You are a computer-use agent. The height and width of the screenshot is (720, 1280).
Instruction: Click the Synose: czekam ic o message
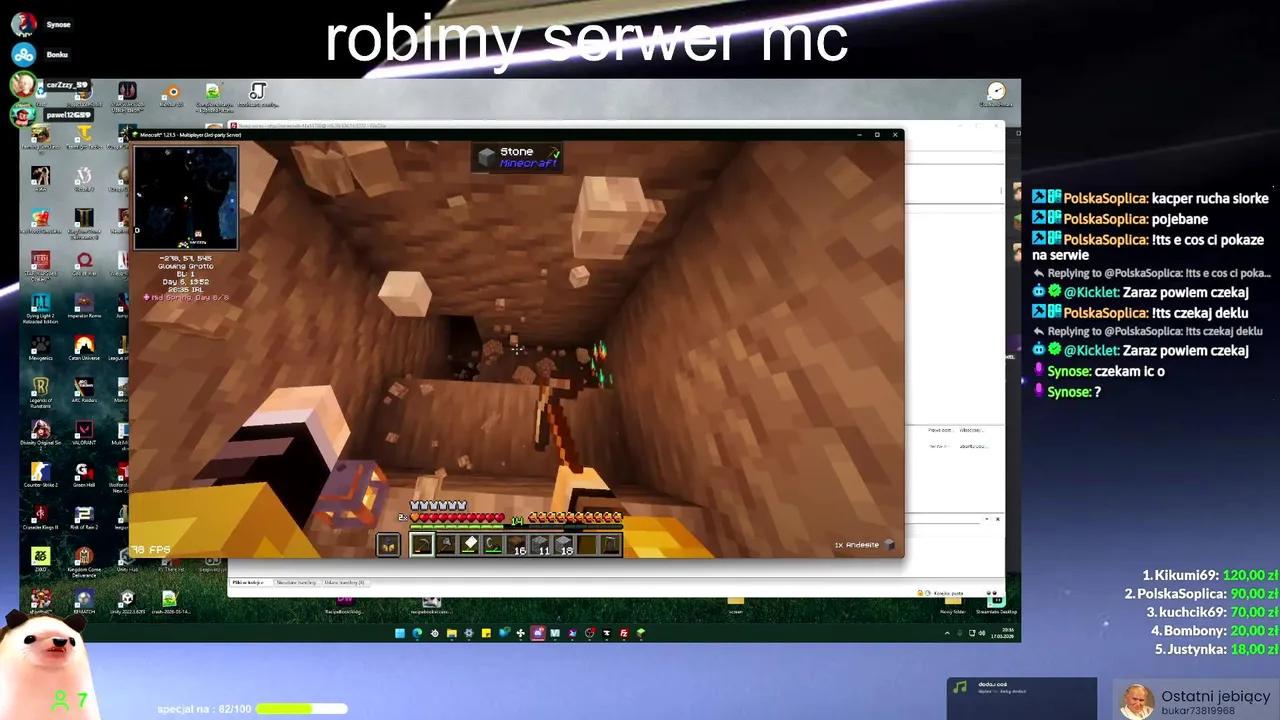1098,371
